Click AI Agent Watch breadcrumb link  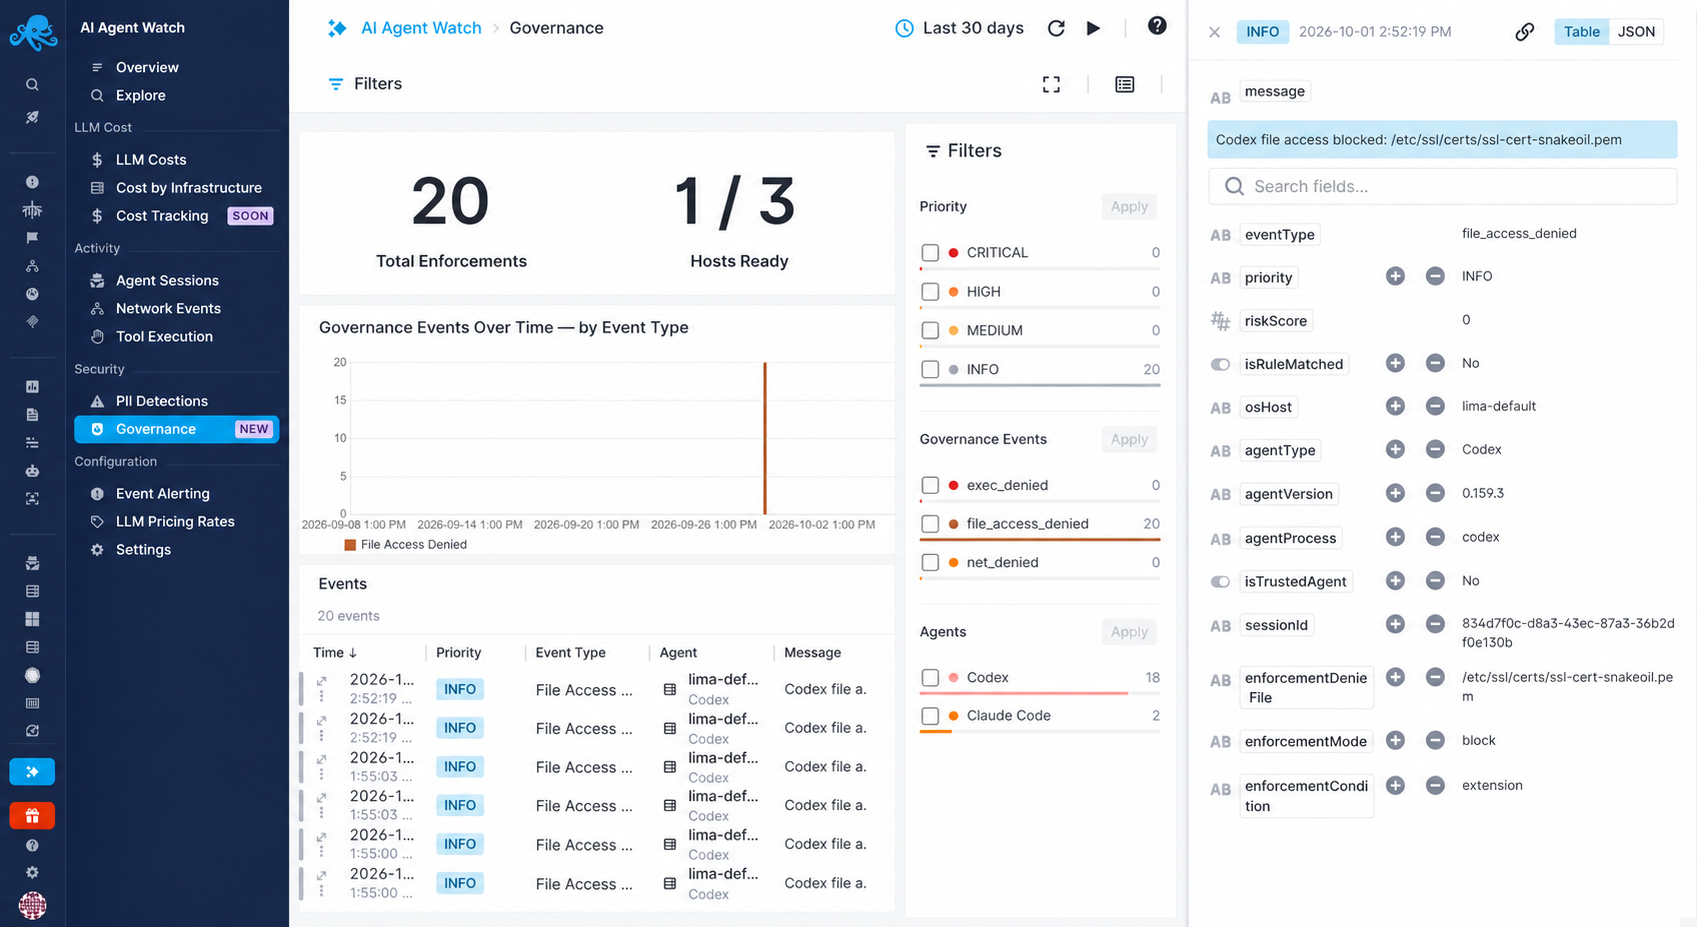[x=421, y=28]
